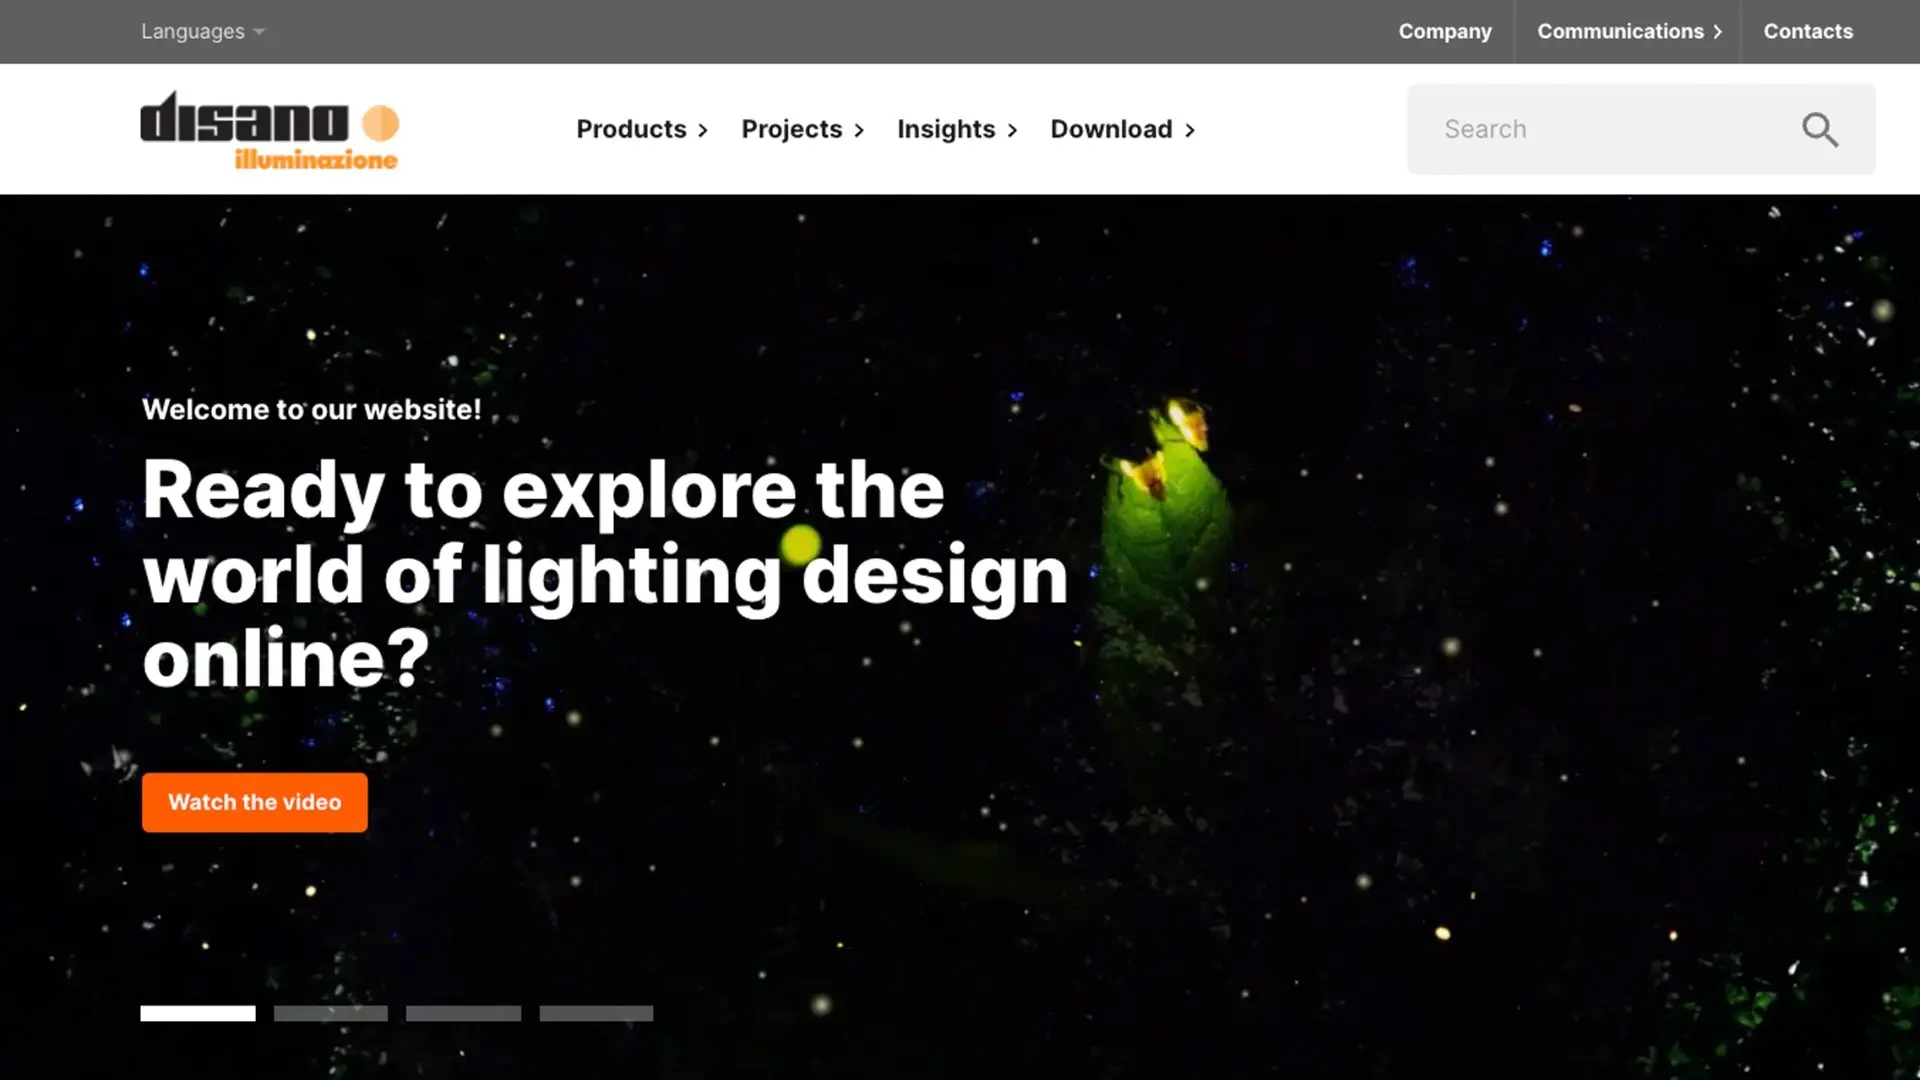Image resolution: width=1920 pixels, height=1080 pixels.
Task: Jump to the second carousel slide indicator
Action: point(331,1013)
